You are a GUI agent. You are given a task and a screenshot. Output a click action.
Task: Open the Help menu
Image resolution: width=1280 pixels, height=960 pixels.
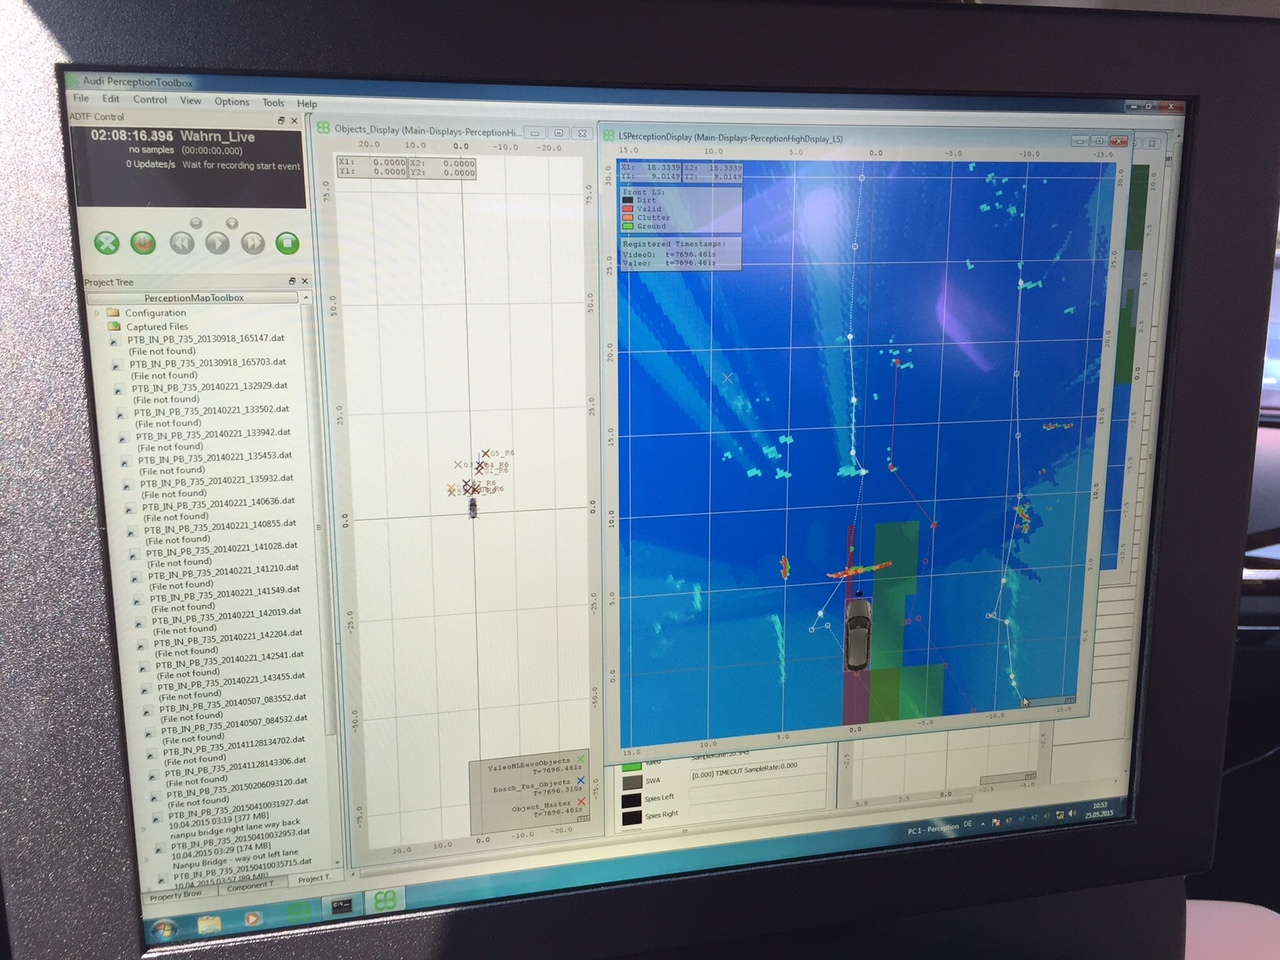point(307,104)
